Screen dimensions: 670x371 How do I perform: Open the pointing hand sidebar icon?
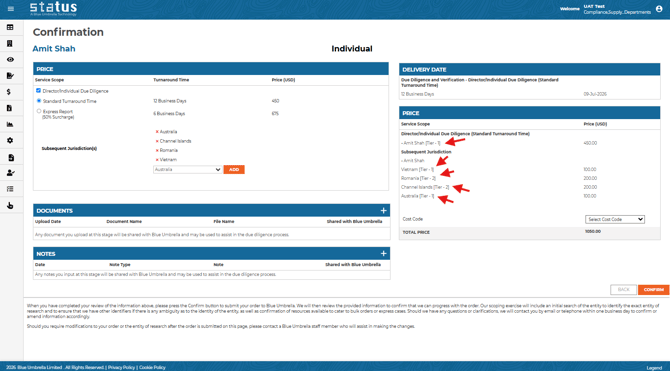click(10, 206)
